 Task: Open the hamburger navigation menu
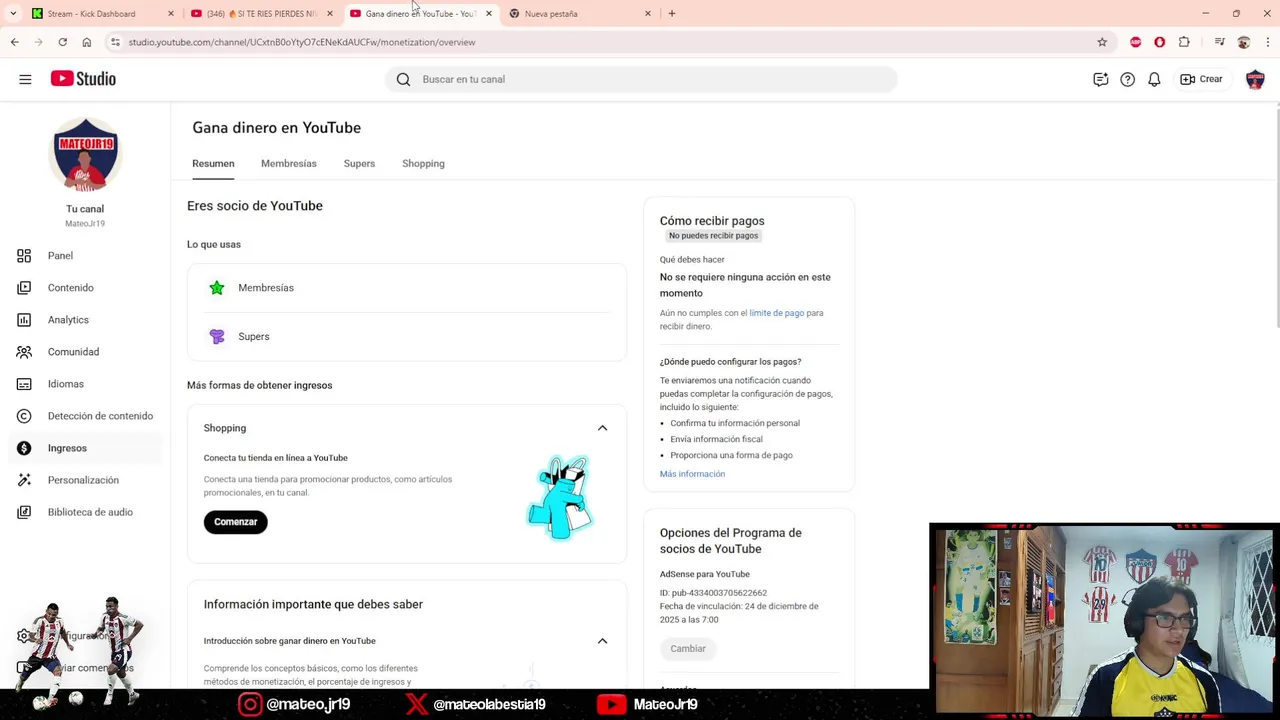pyautogui.click(x=25, y=79)
